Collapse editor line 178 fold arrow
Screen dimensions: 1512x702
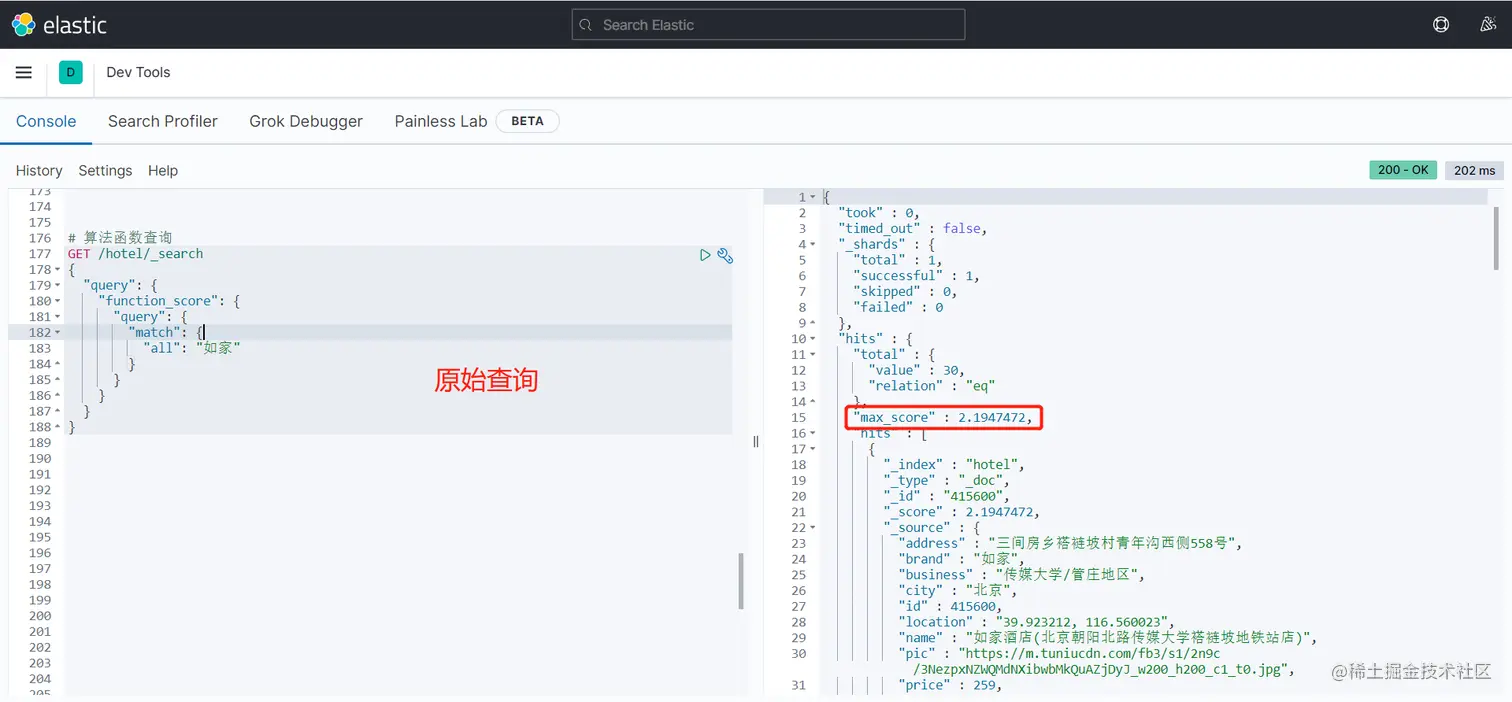[x=58, y=270]
